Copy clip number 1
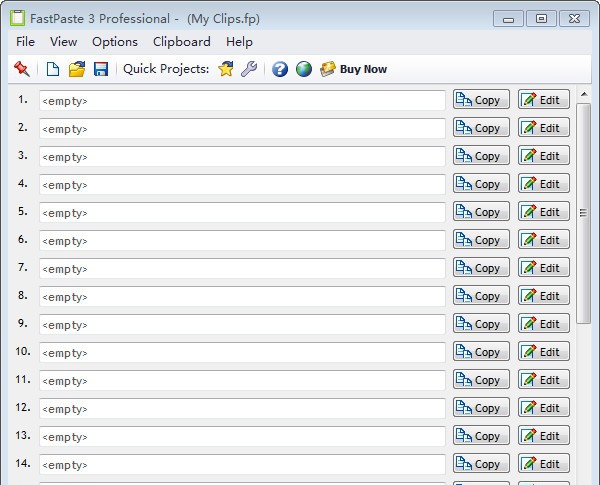This screenshot has width=600, height=485. (481, 100)
